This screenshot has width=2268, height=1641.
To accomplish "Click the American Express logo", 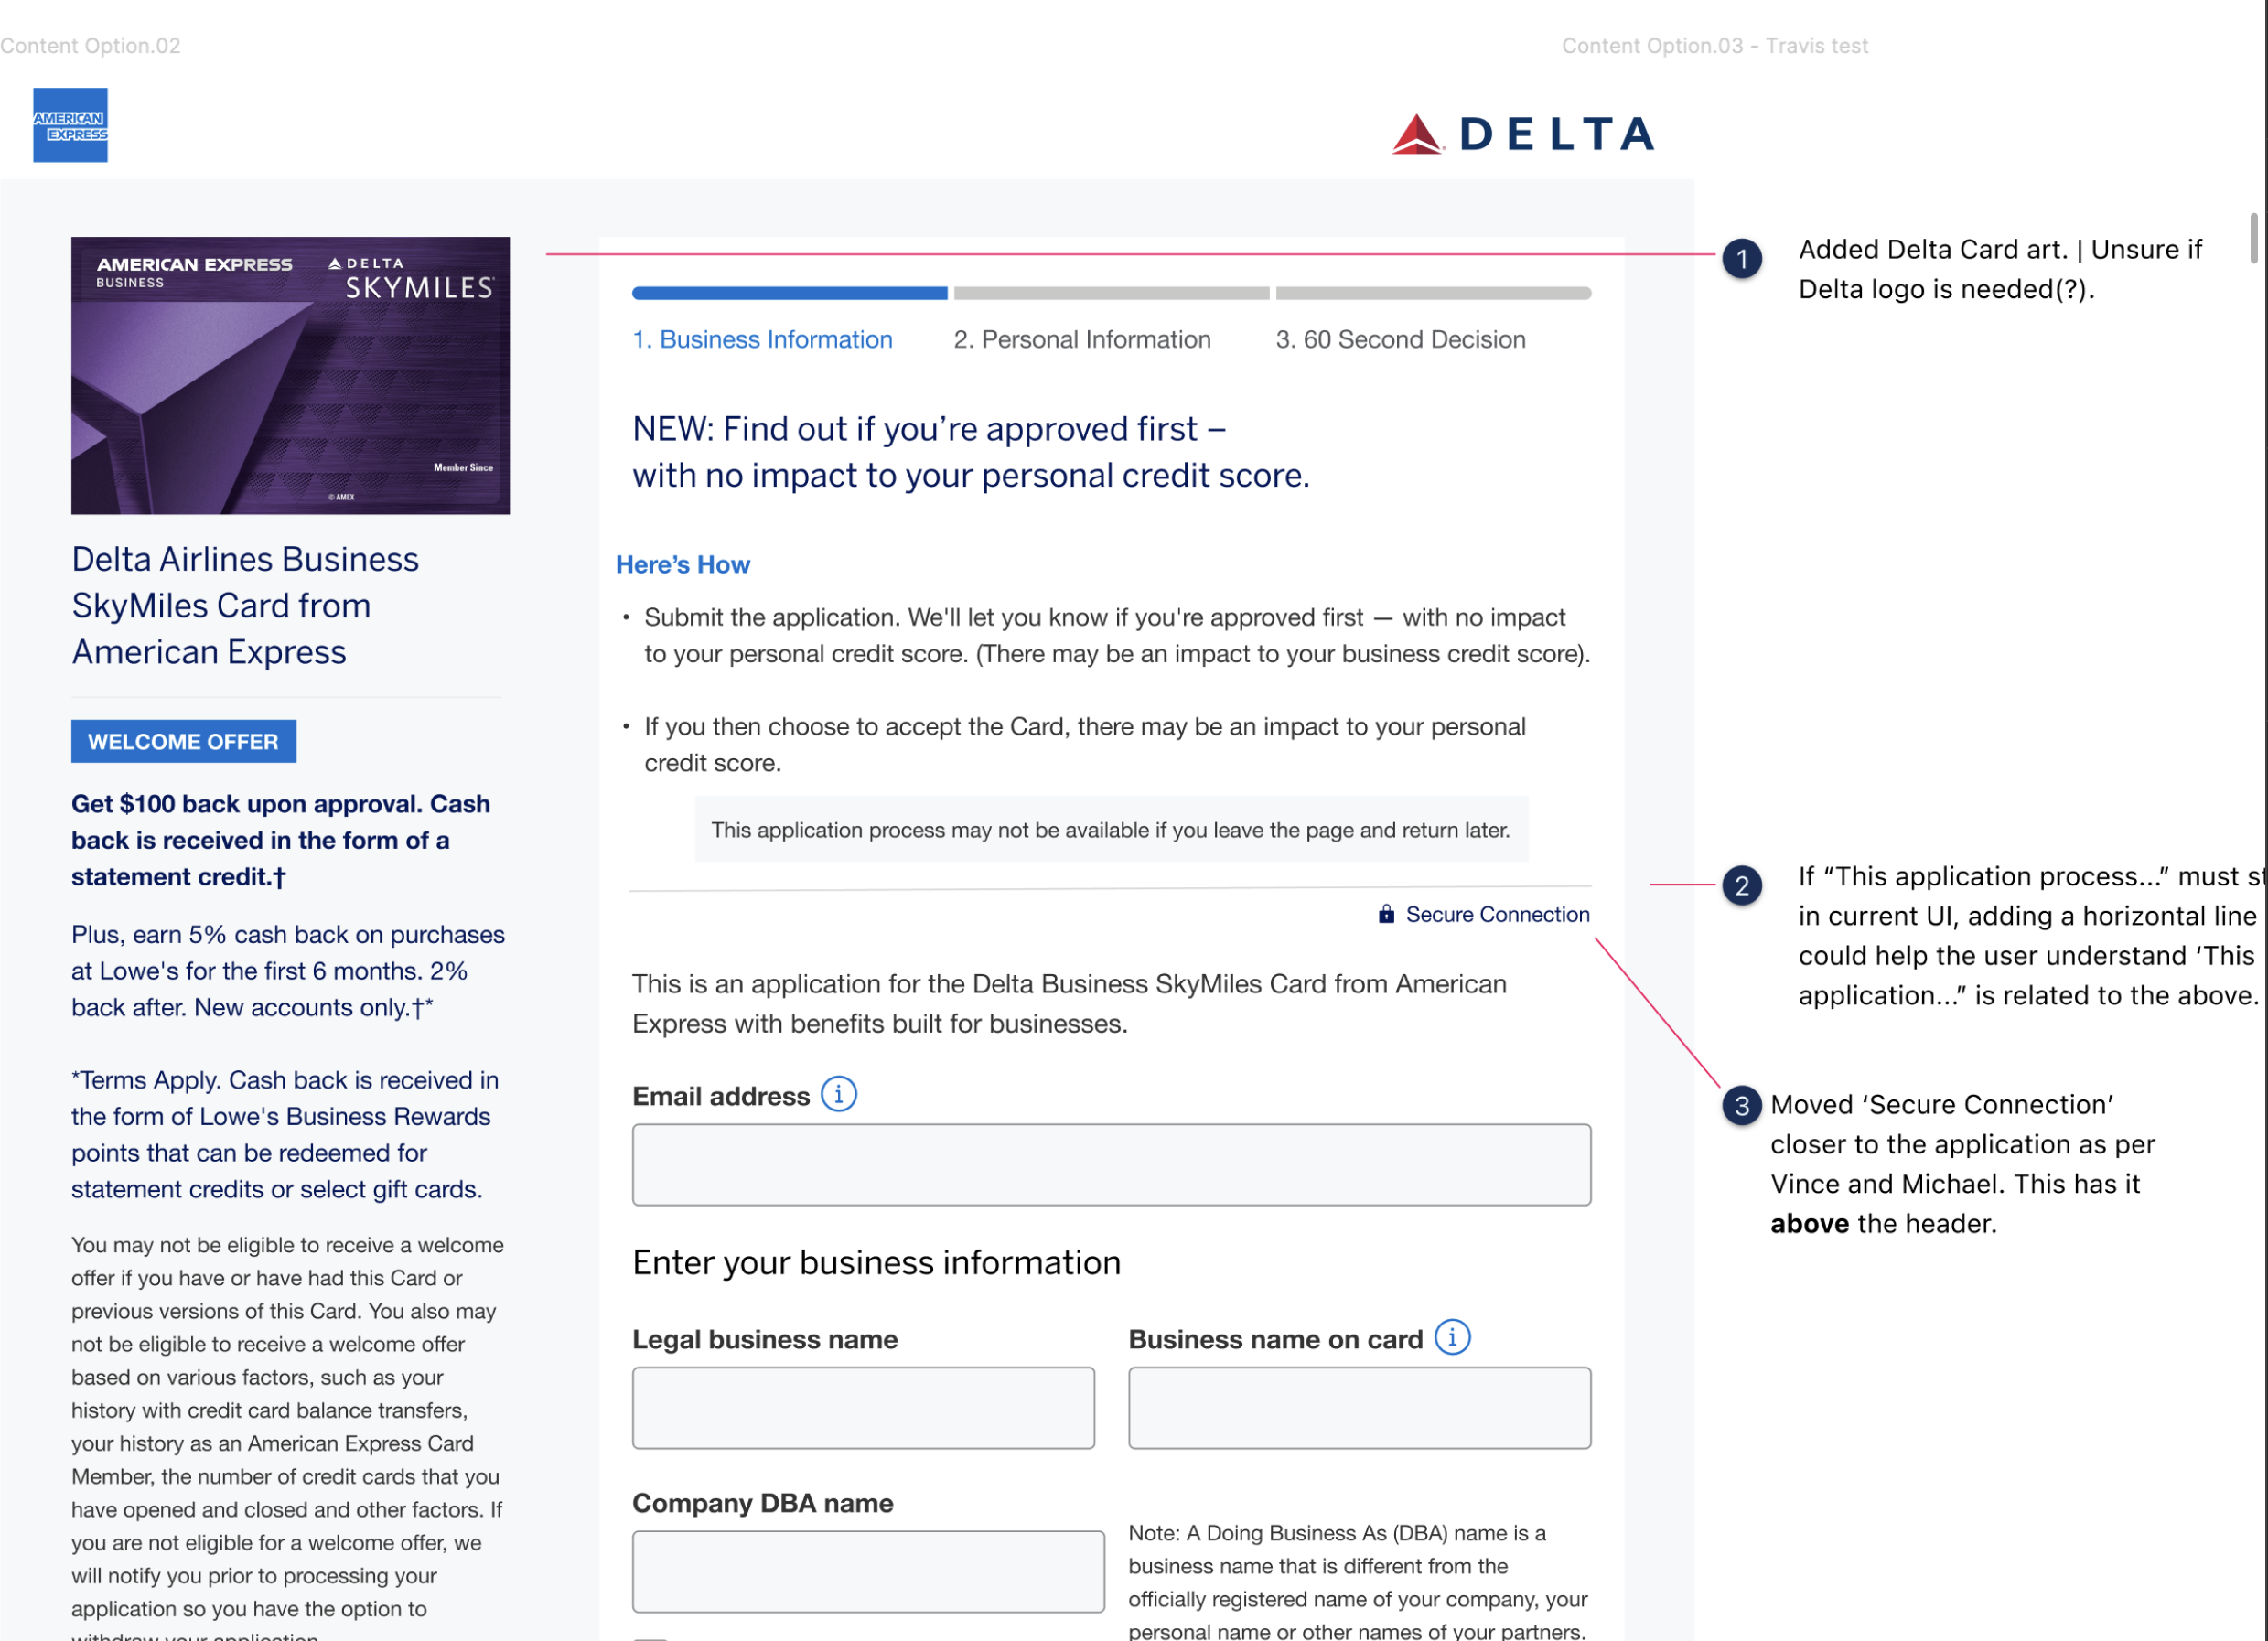I will tap(70, 125).
